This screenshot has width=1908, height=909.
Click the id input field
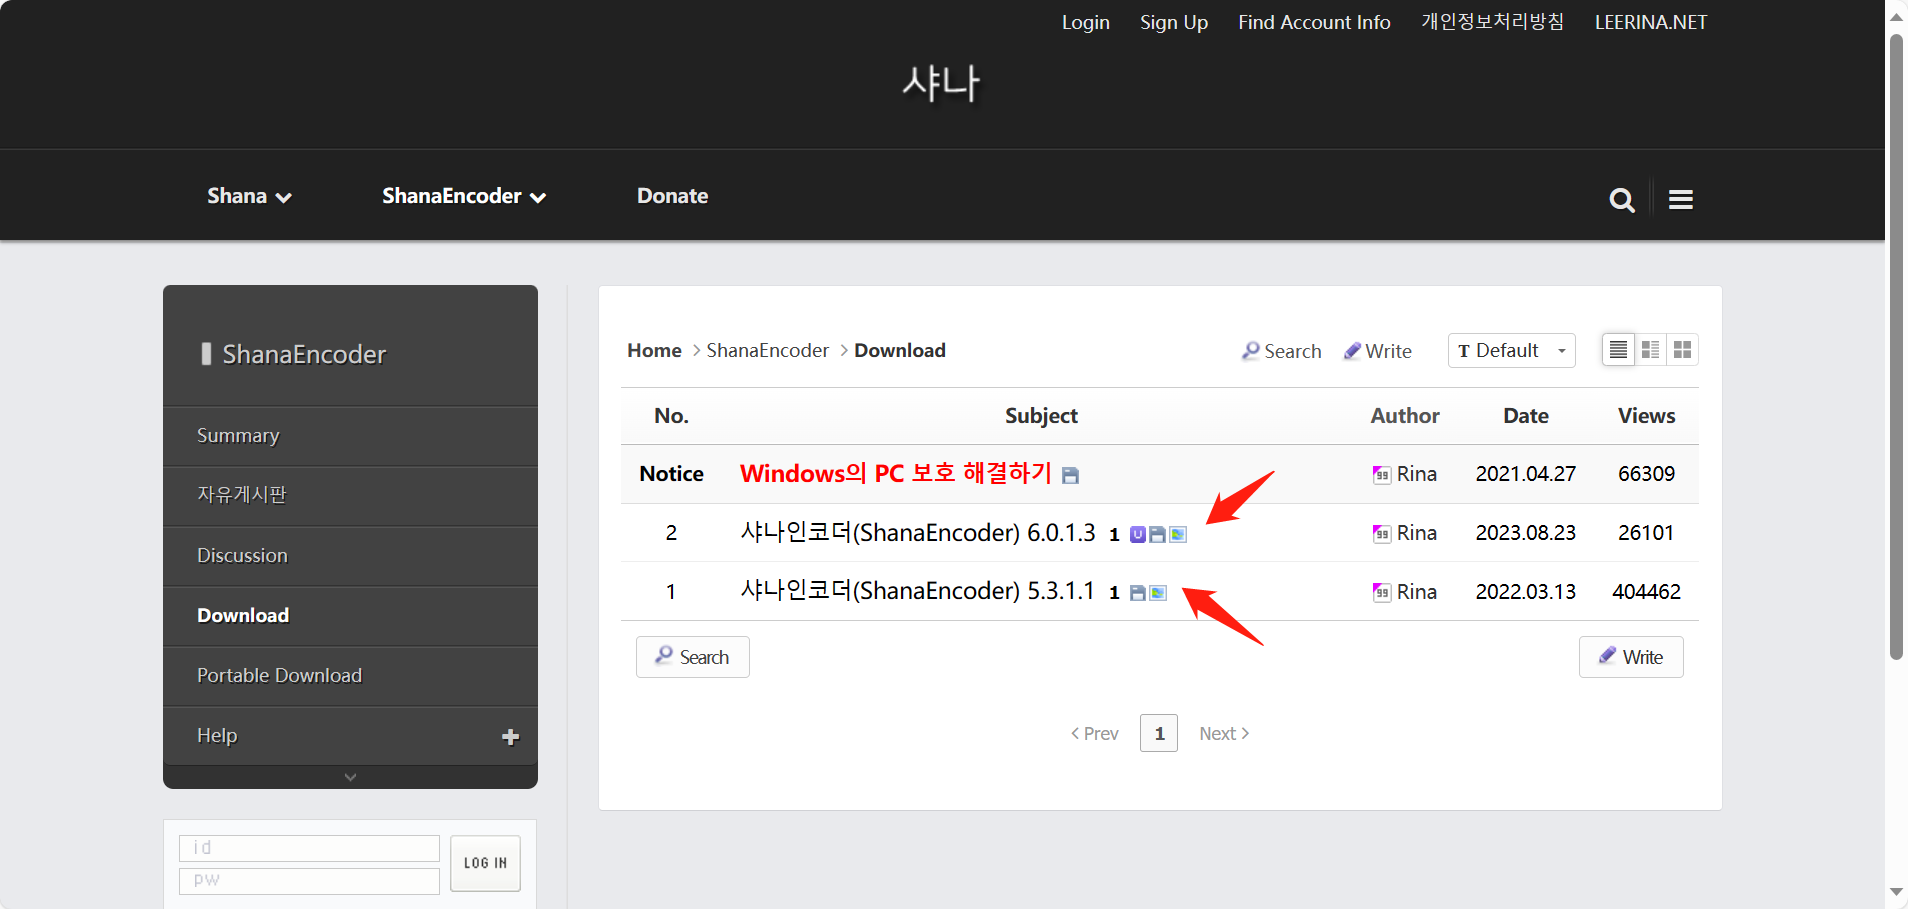tap(309, 848)
